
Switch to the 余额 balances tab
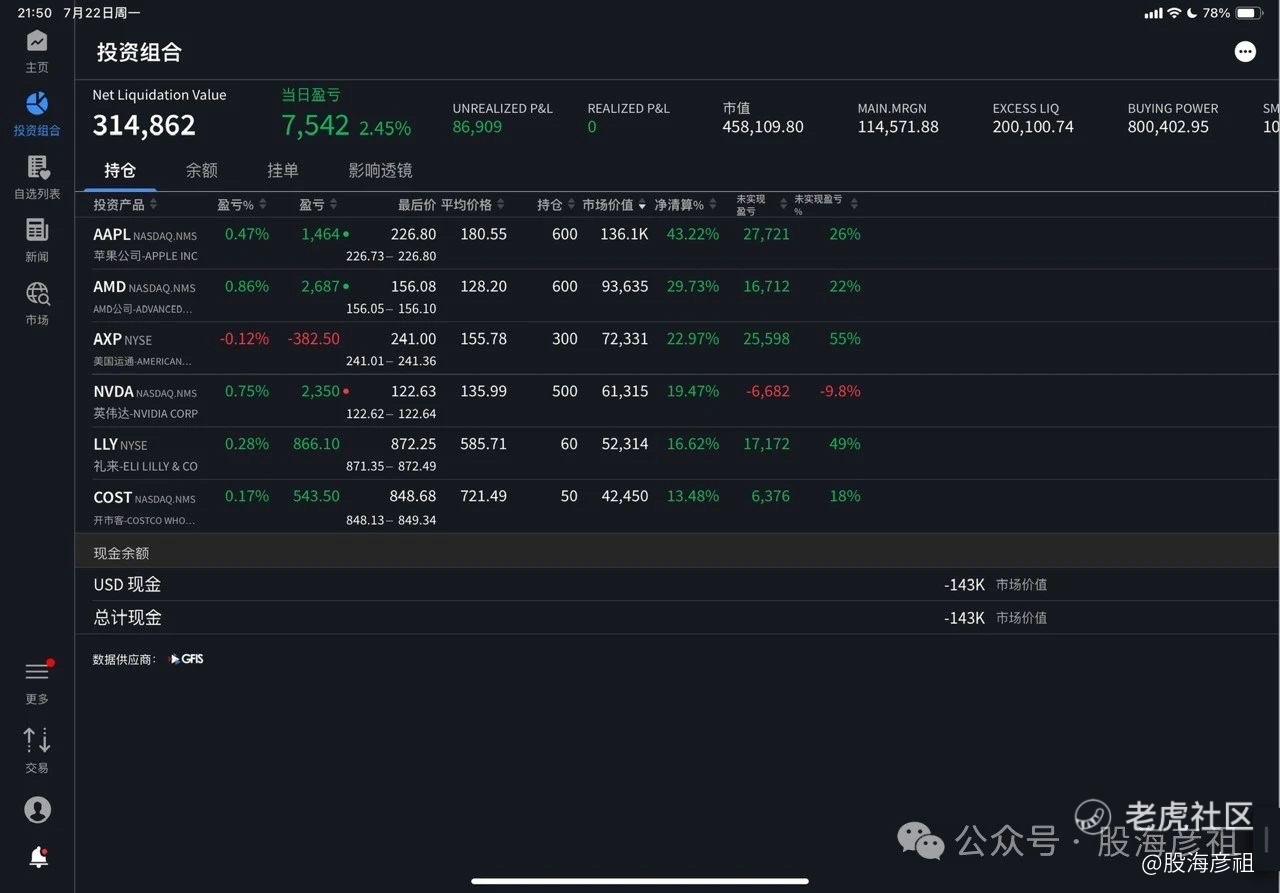201,170
